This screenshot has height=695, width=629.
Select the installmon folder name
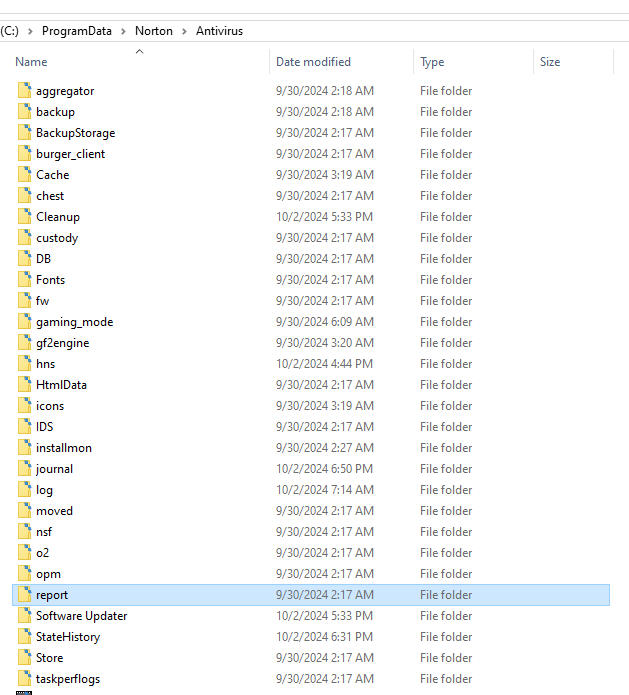point(64,448)
